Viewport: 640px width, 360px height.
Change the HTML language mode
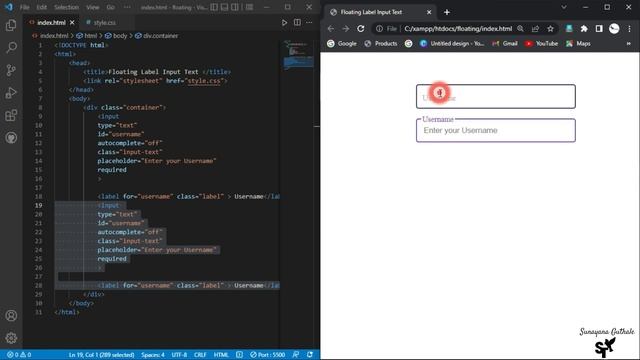(x=221, y=354)
